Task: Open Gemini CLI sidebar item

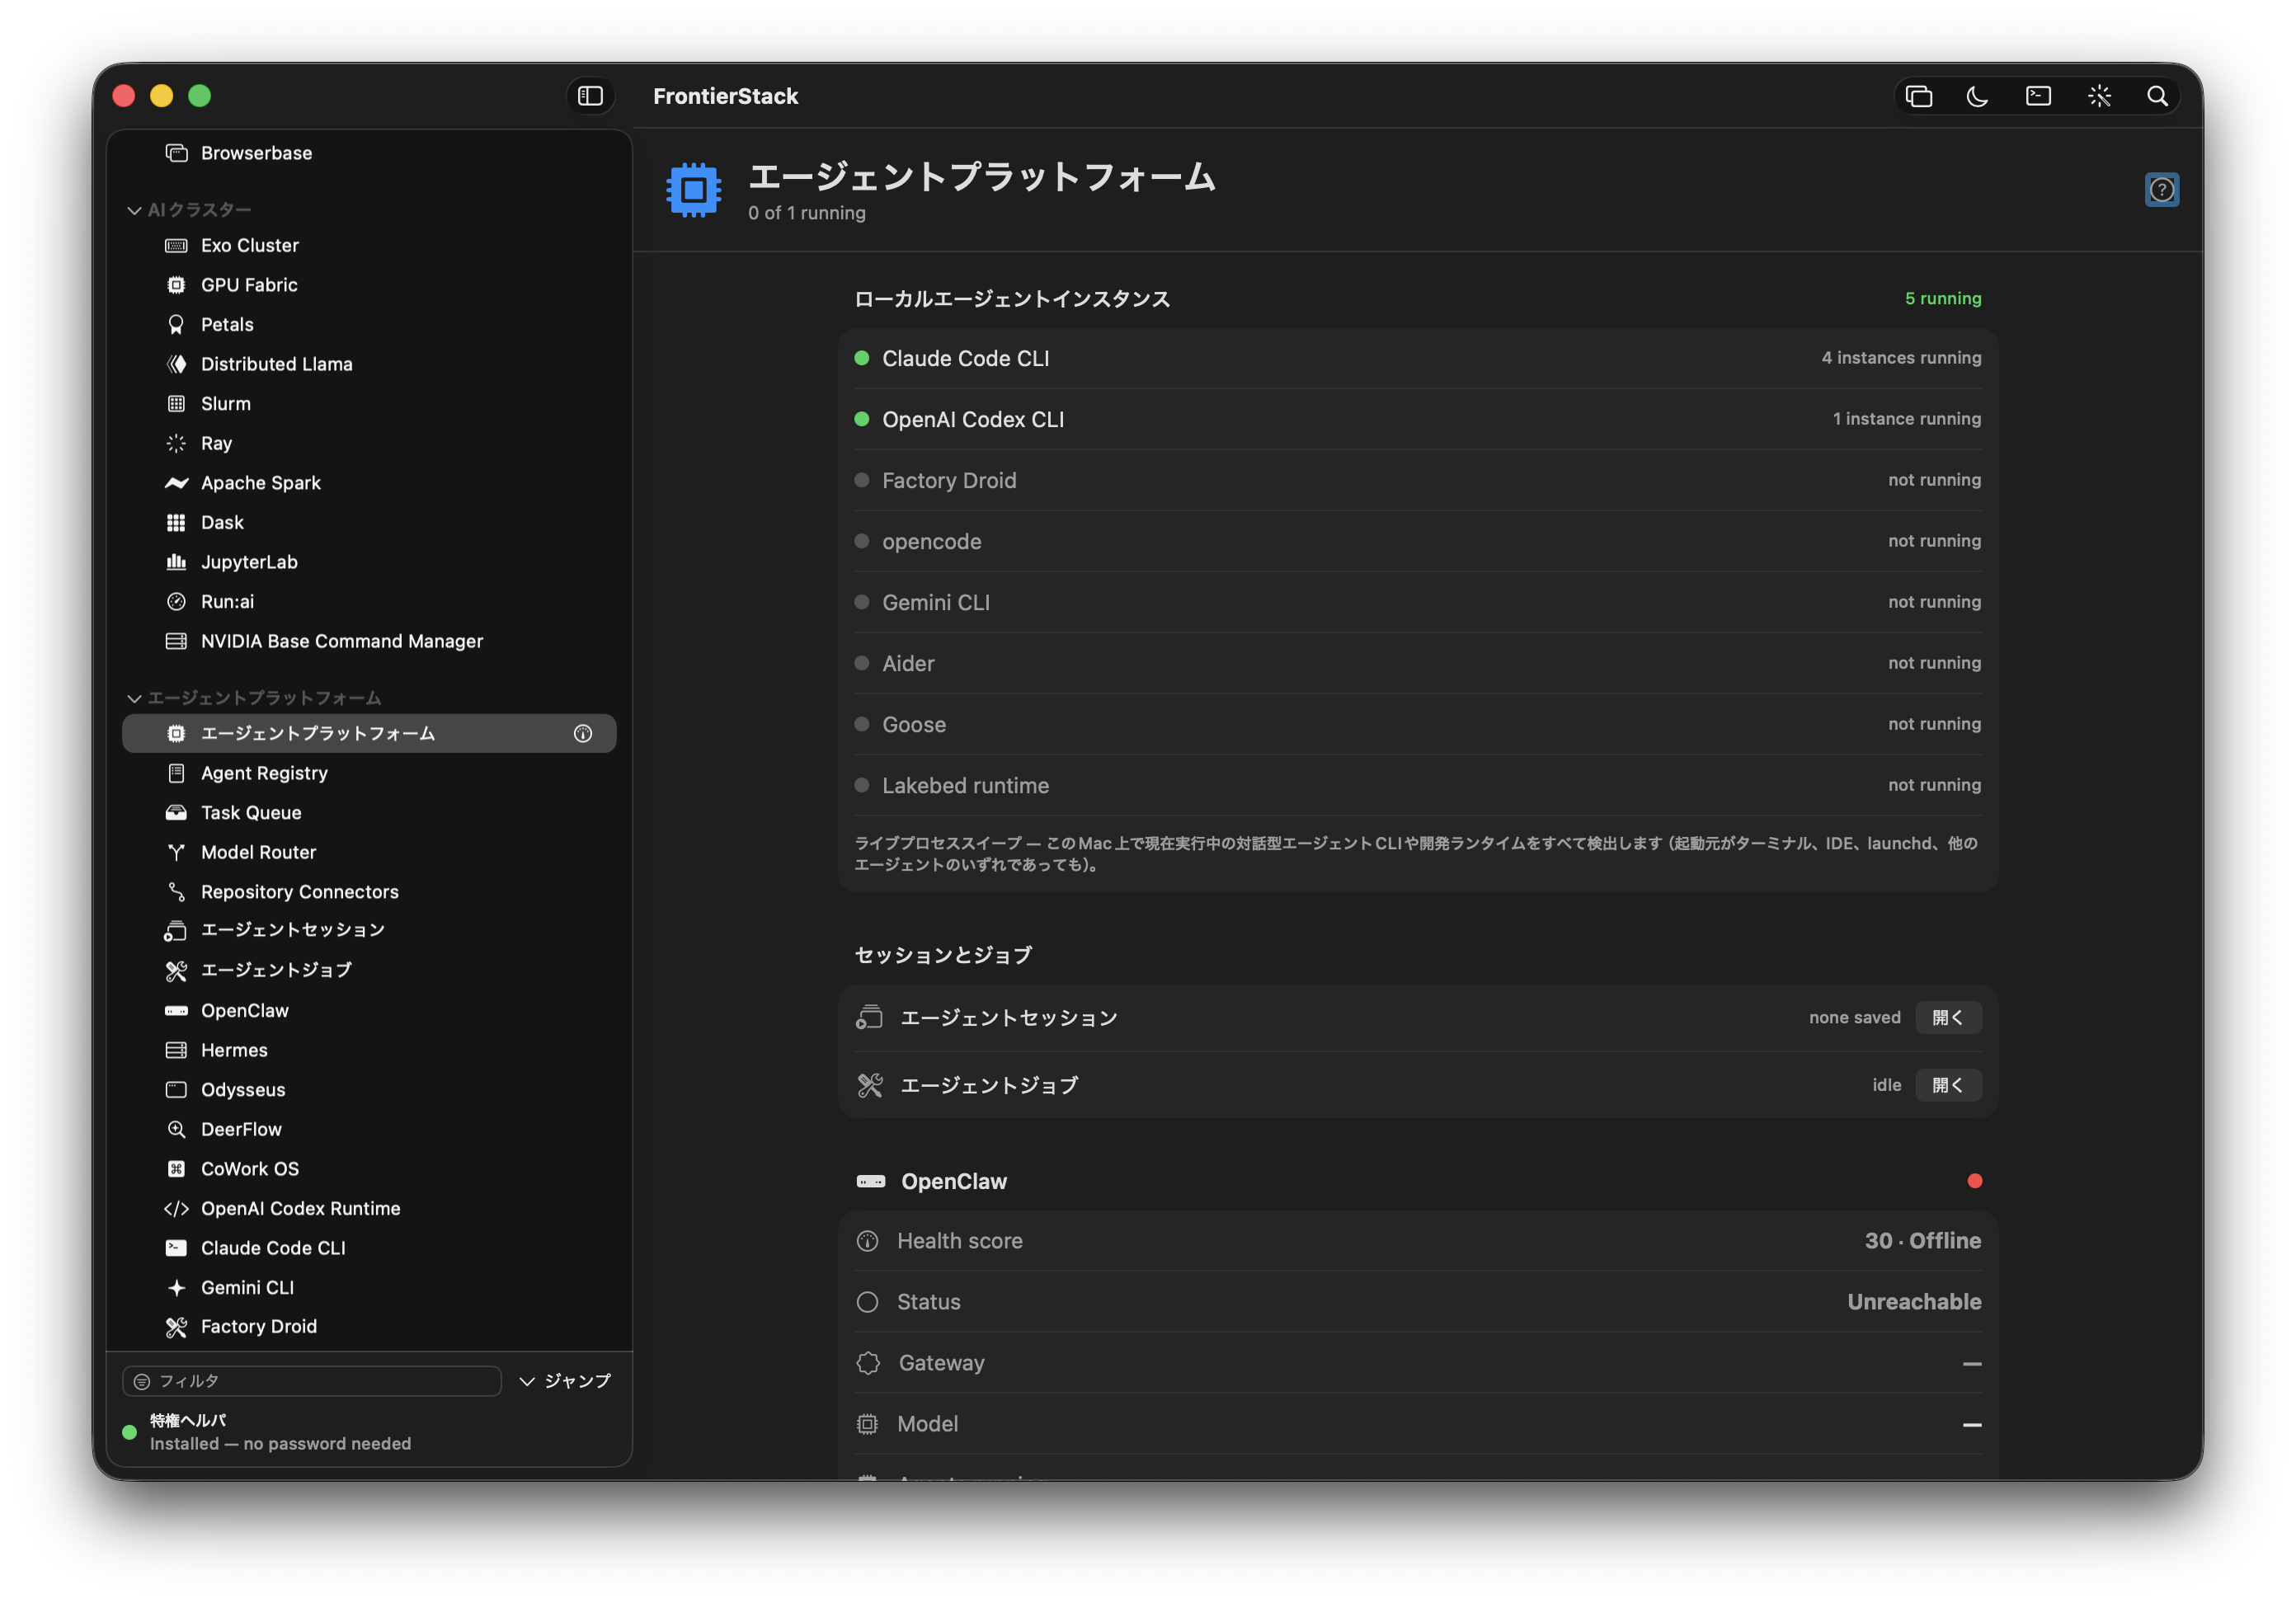Action: tap(369, 1288)
